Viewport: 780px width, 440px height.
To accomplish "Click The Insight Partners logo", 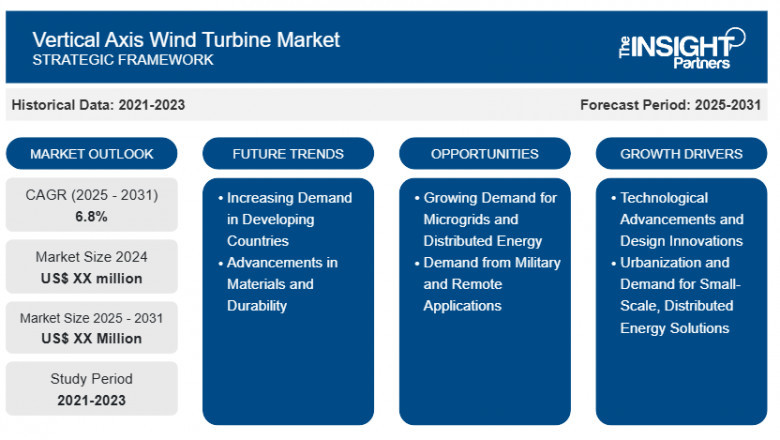I will click(682, 48).
